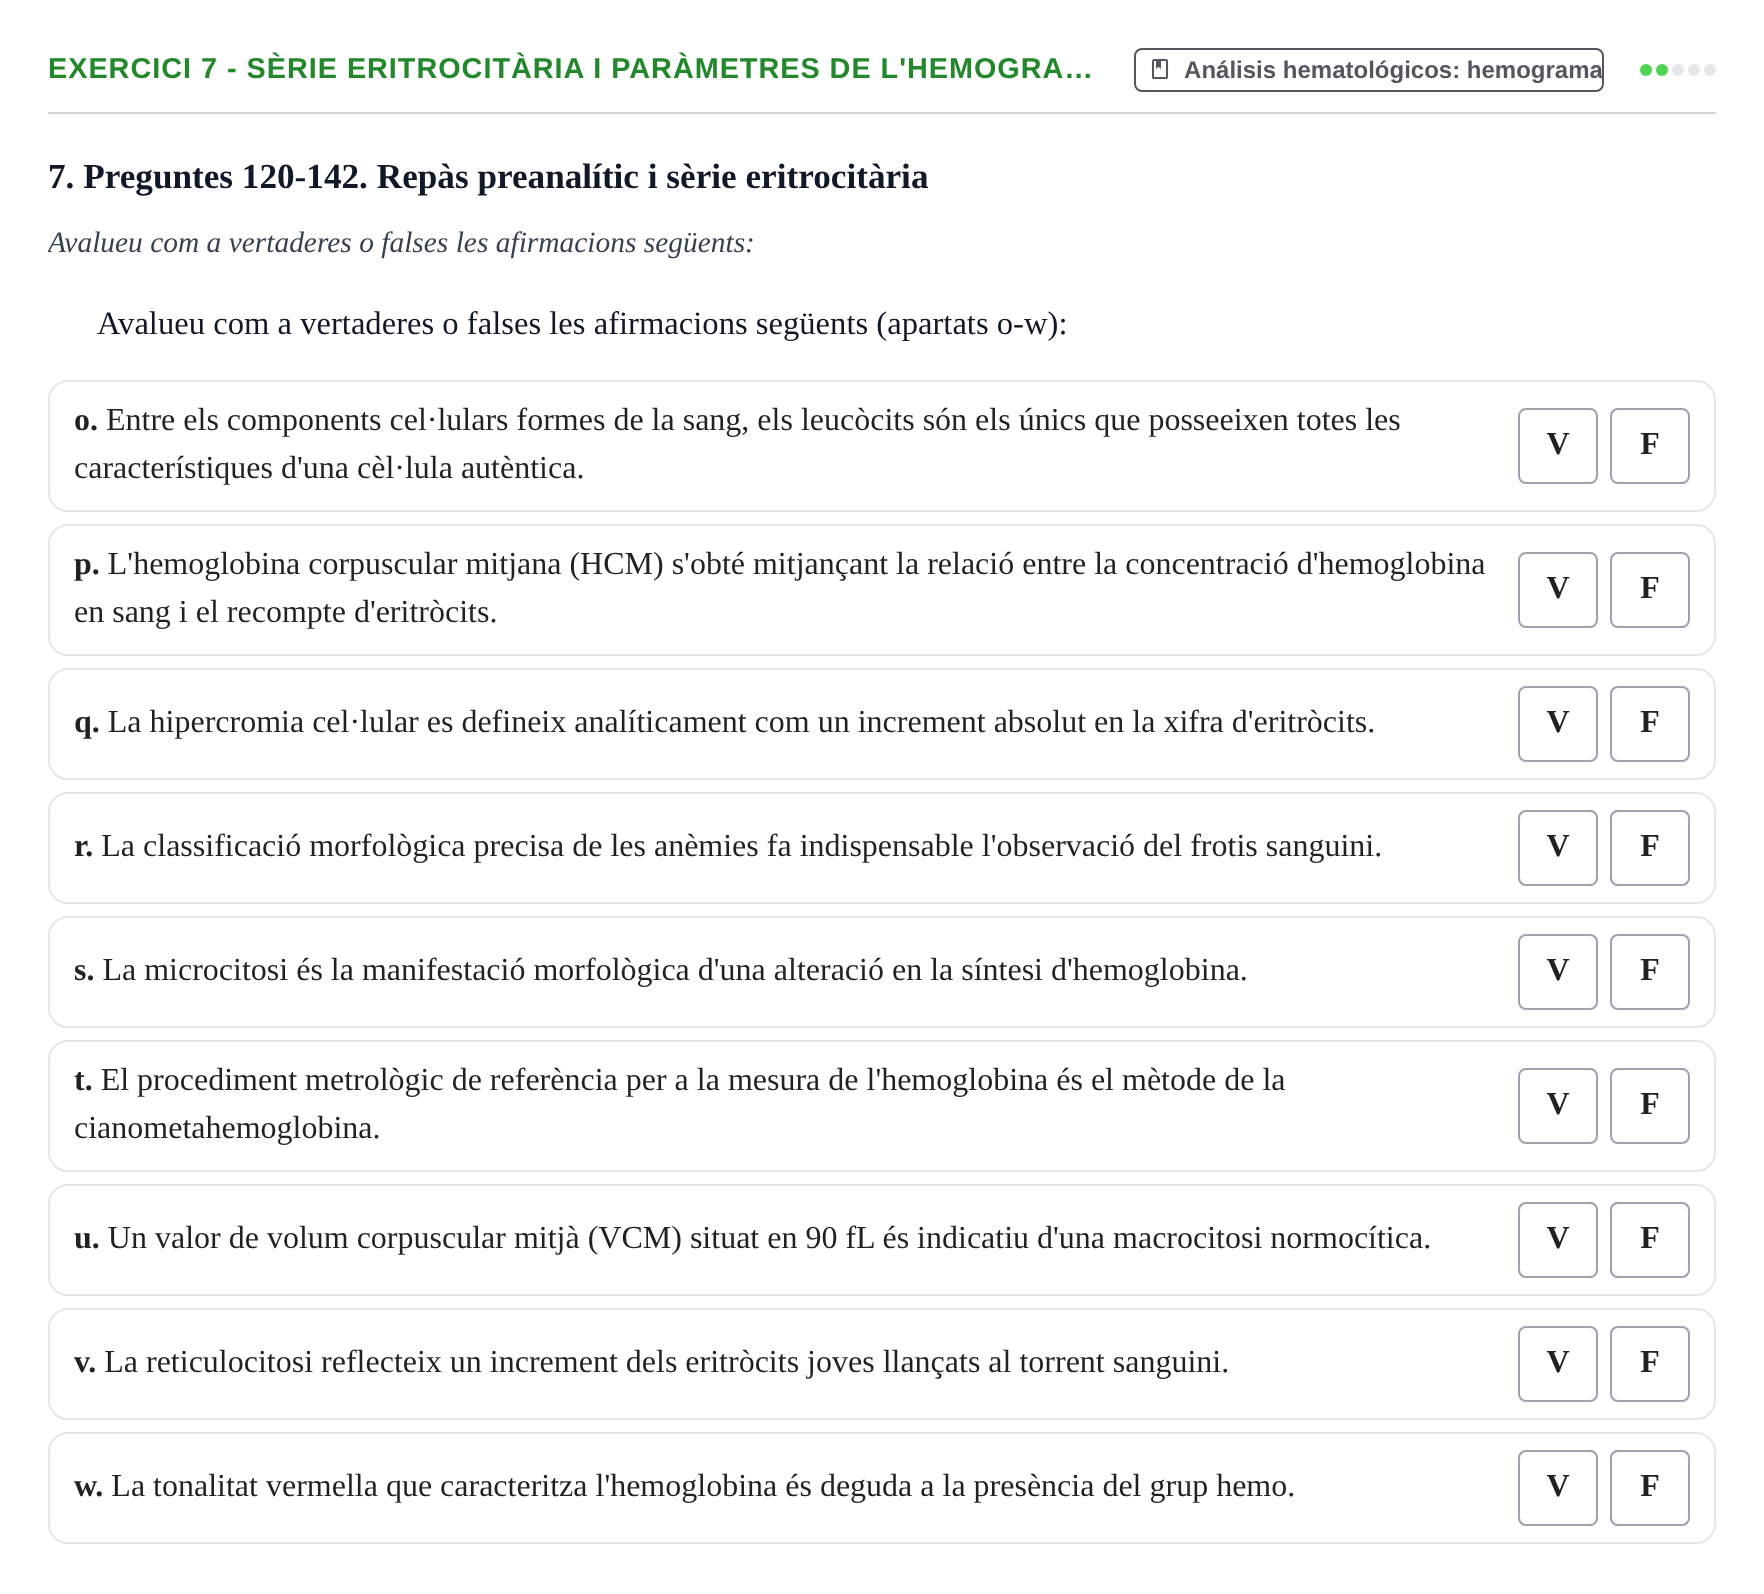Viewport: 1764px width, 1594px height.
Task: Pick F for statement u about VCM 90 fL
Action: tap(1649, 1240)
